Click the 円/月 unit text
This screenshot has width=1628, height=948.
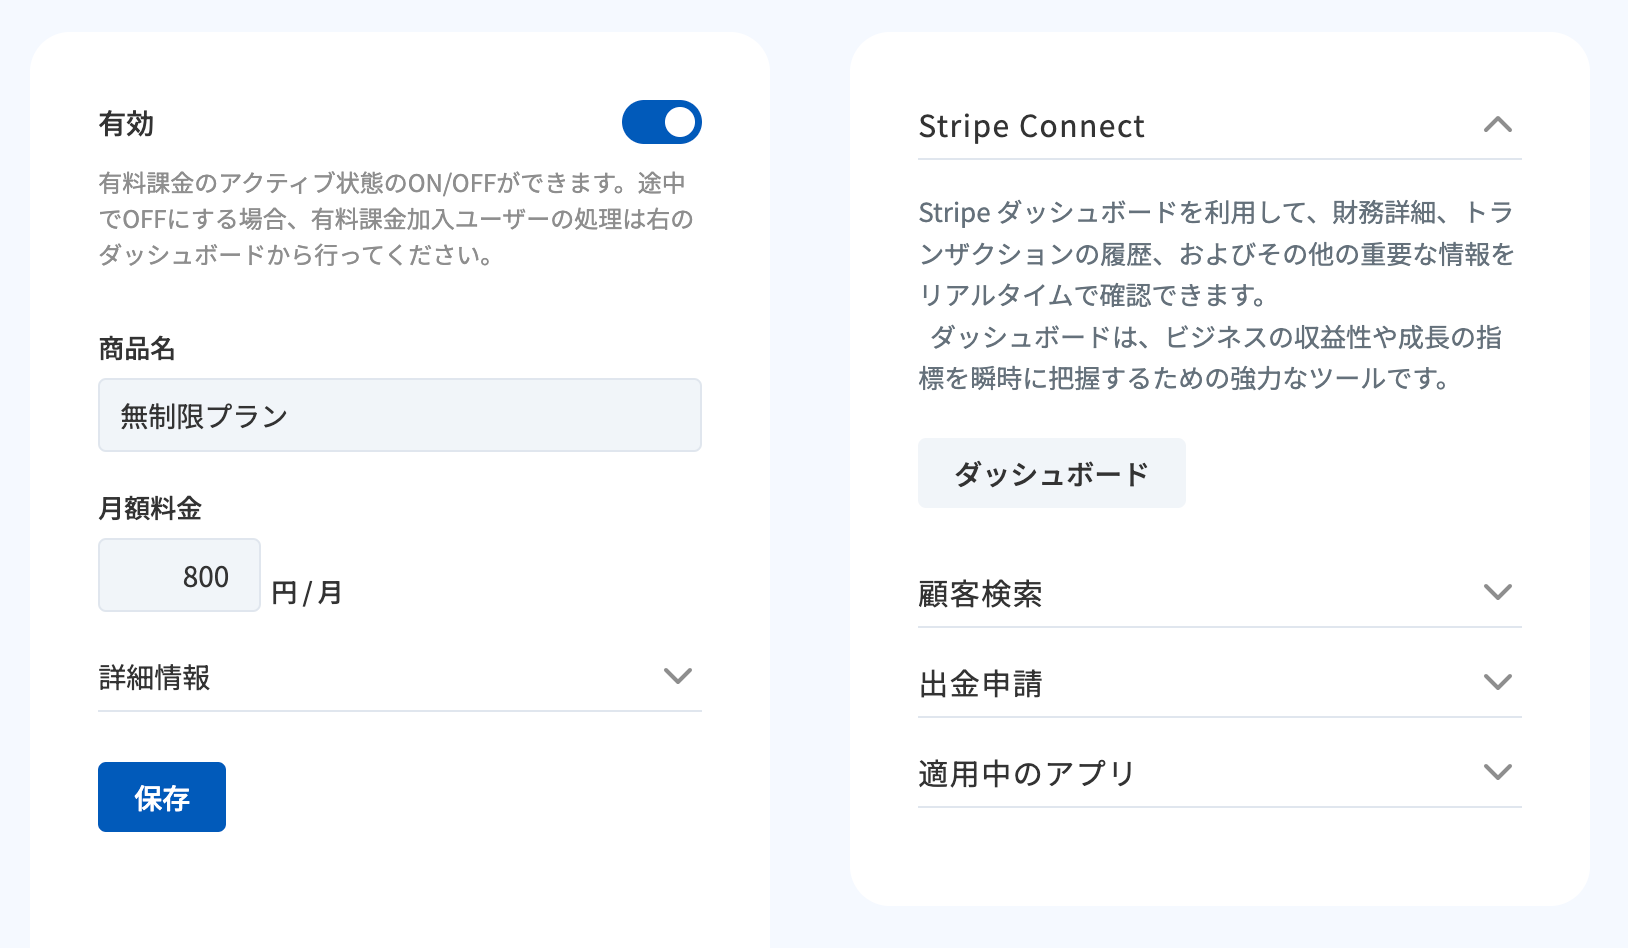click(307, 593)
